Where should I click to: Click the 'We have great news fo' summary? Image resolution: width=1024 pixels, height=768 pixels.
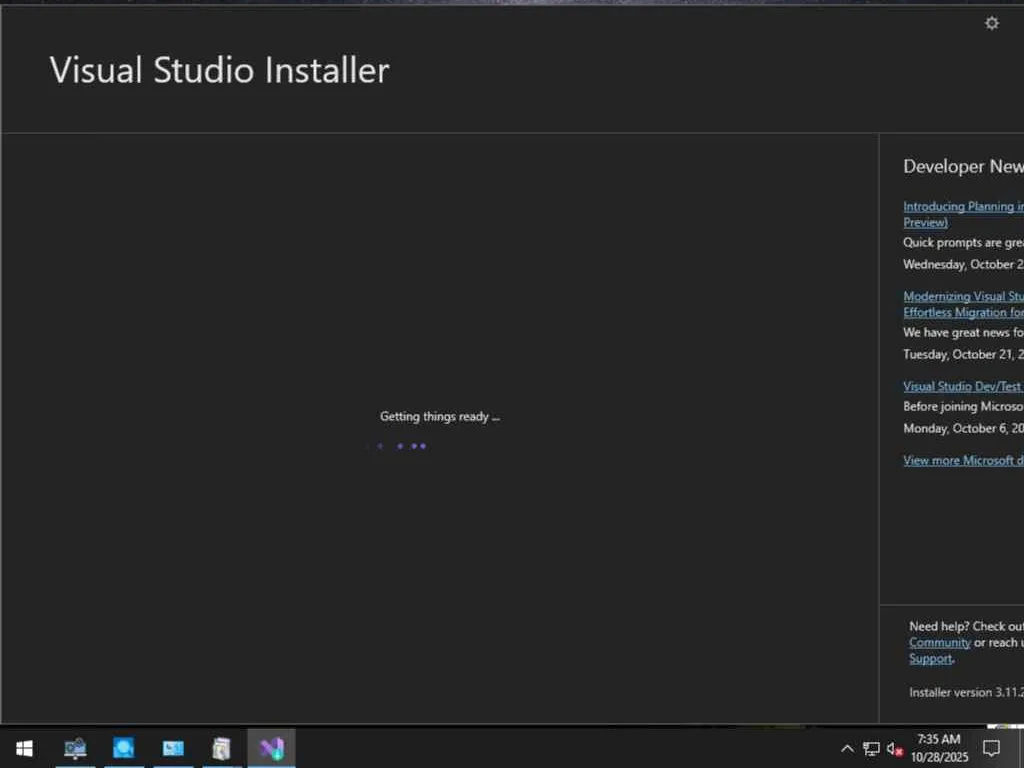tap(963, 332)
